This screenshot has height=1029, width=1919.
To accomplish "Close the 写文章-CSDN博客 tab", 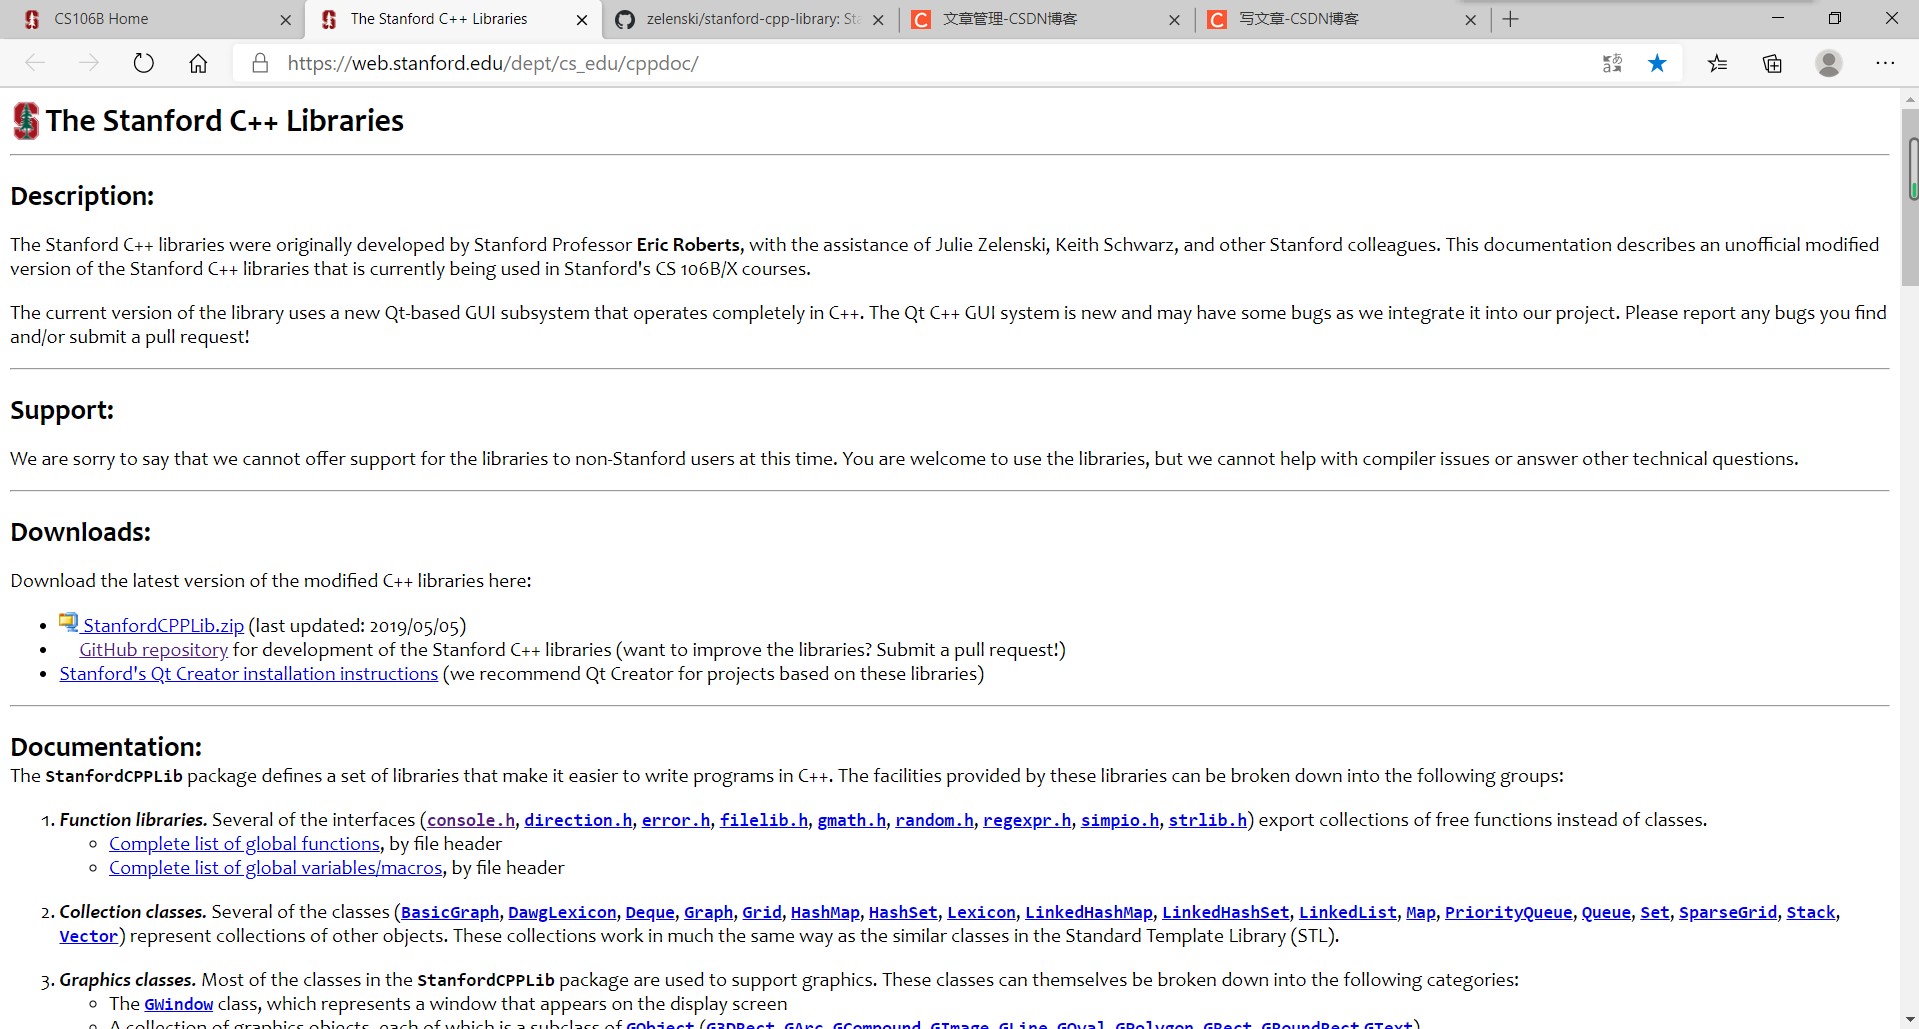I will (x=1470, y=19).
